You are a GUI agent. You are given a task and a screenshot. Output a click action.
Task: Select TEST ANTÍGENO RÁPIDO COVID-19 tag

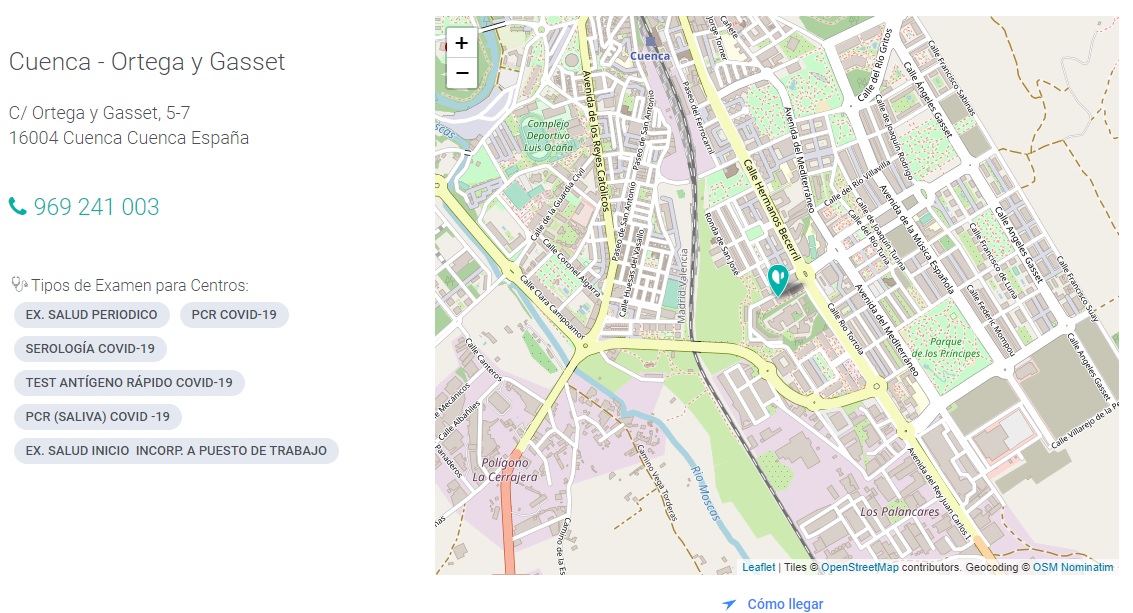(129, 383)
